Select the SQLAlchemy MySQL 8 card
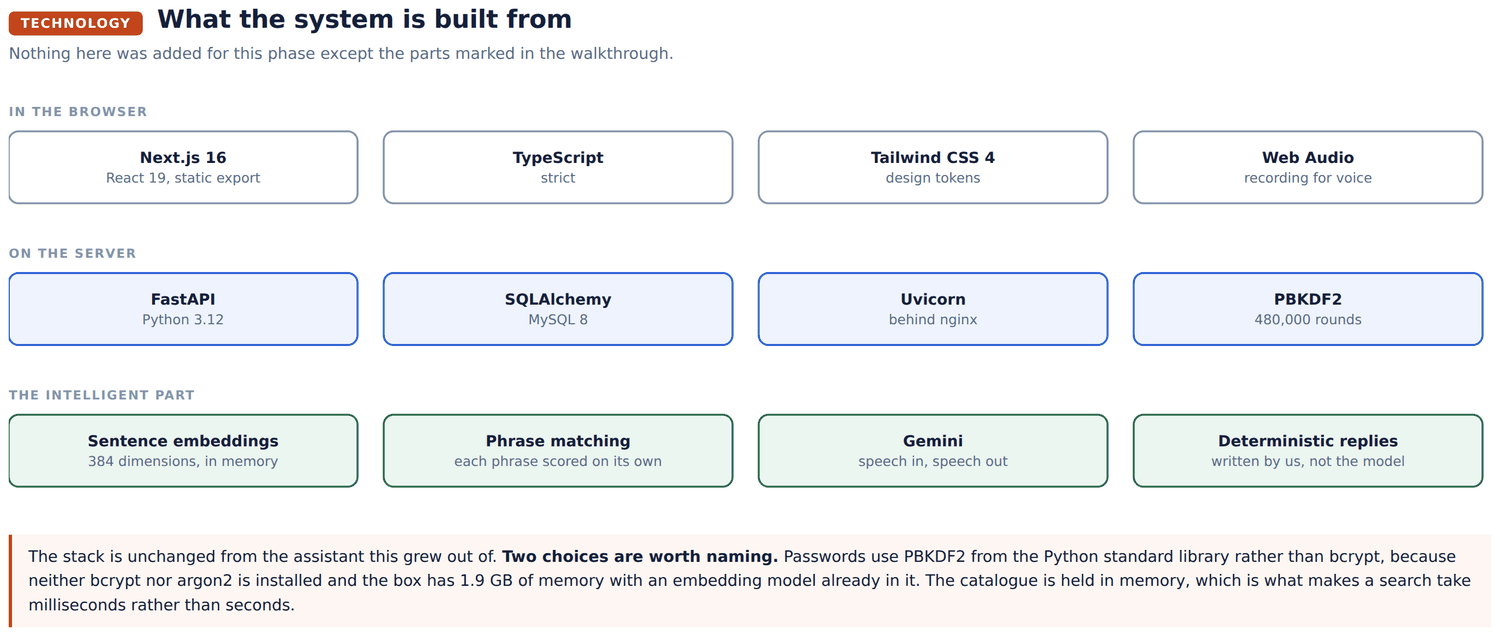This screenshot has width=1500, height=636. [558, 309]
